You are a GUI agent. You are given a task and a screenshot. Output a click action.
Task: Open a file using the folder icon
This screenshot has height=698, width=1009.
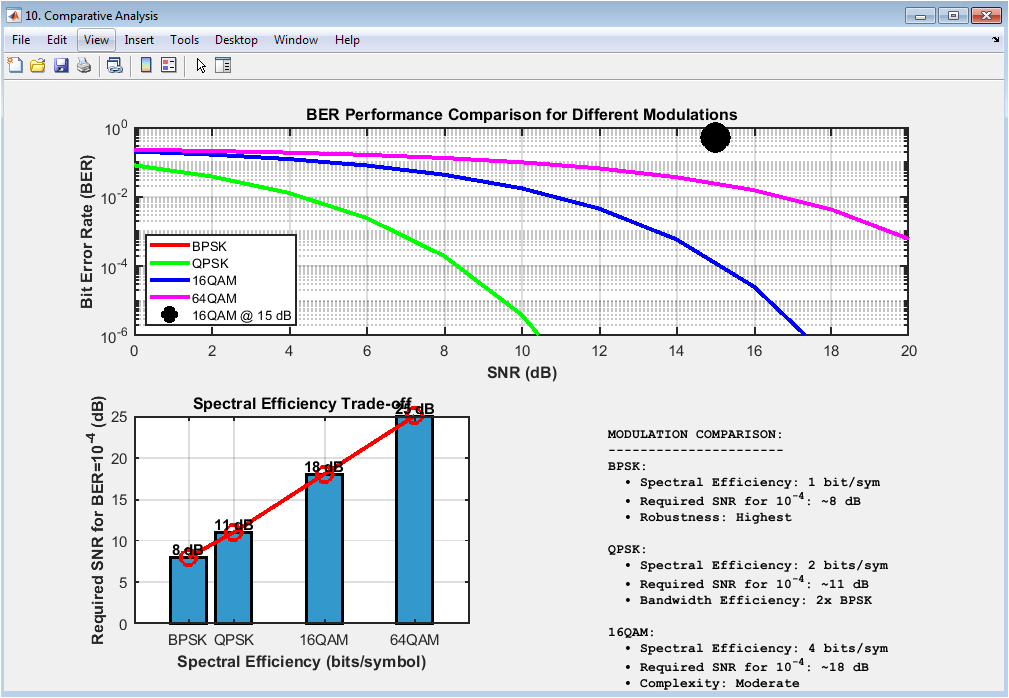38,66
